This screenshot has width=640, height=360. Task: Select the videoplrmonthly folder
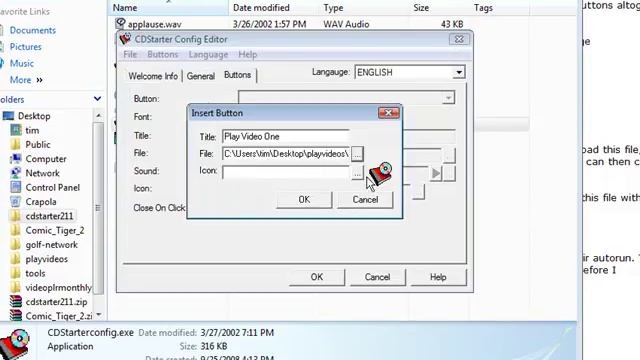click(x=58, y=288)
